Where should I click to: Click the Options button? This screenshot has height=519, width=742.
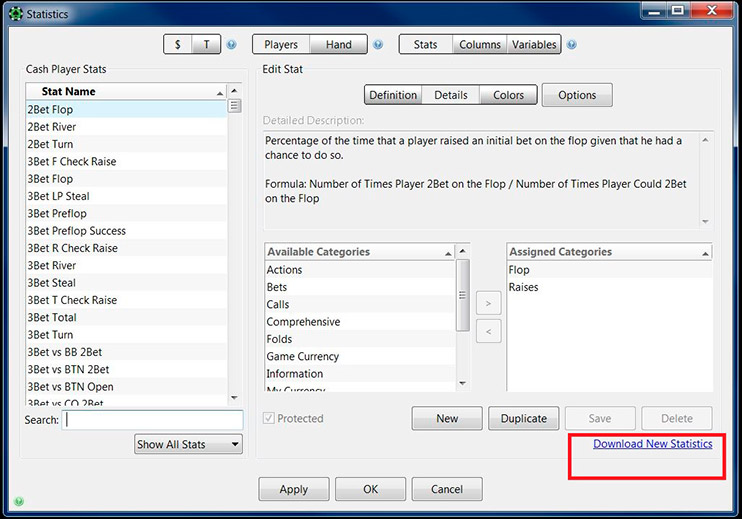click(577, 95)
